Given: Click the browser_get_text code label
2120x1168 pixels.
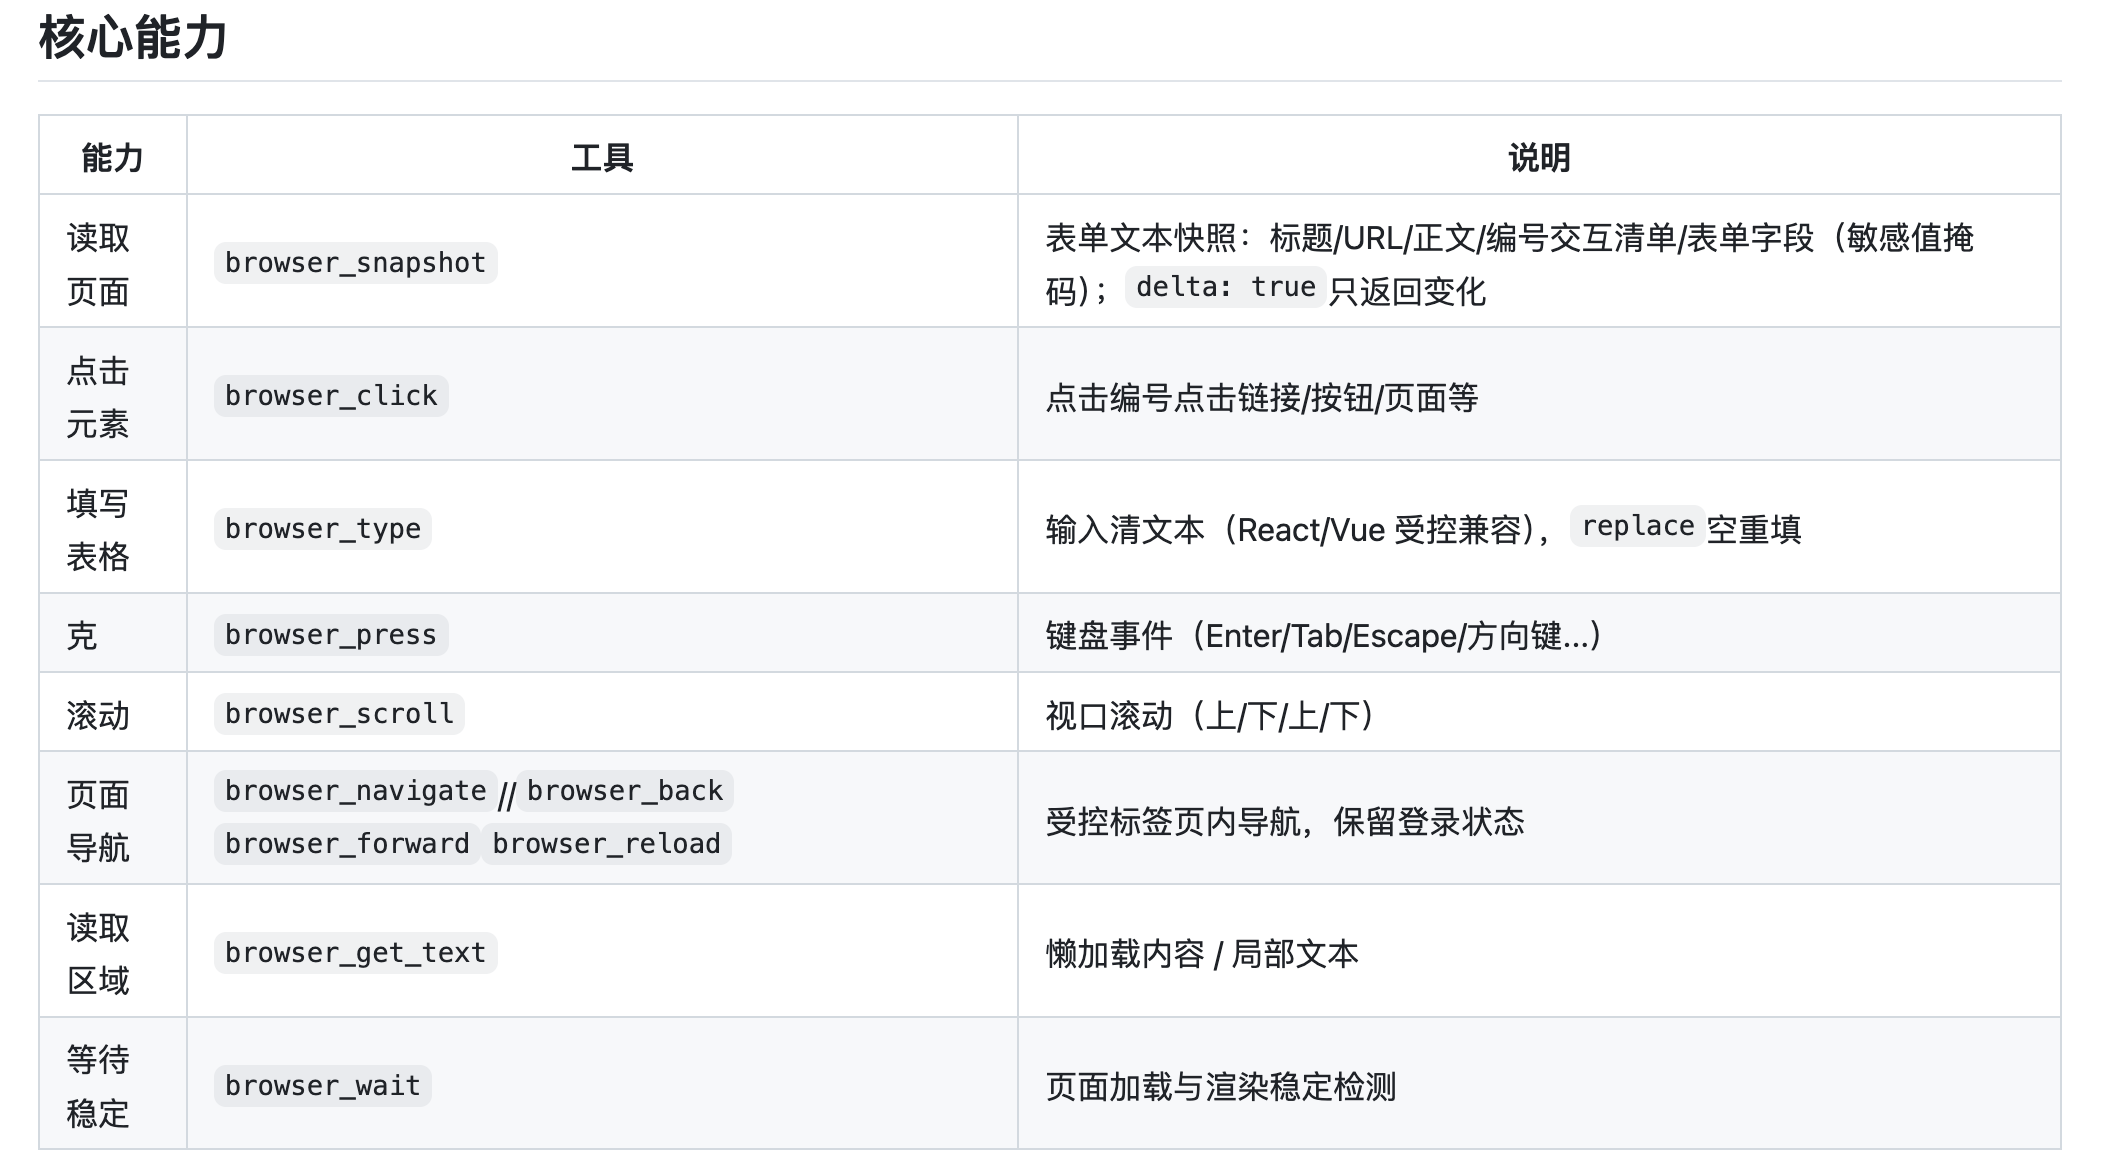Looking at the screenshot, I should pyautogui.click(x=355, y=953).
